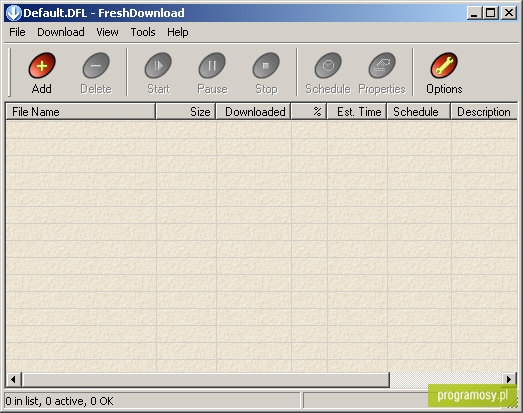Screen dimensions: 523x413
Task: Click the Delete toolbar icon
Action: click(x=96, y=65)
